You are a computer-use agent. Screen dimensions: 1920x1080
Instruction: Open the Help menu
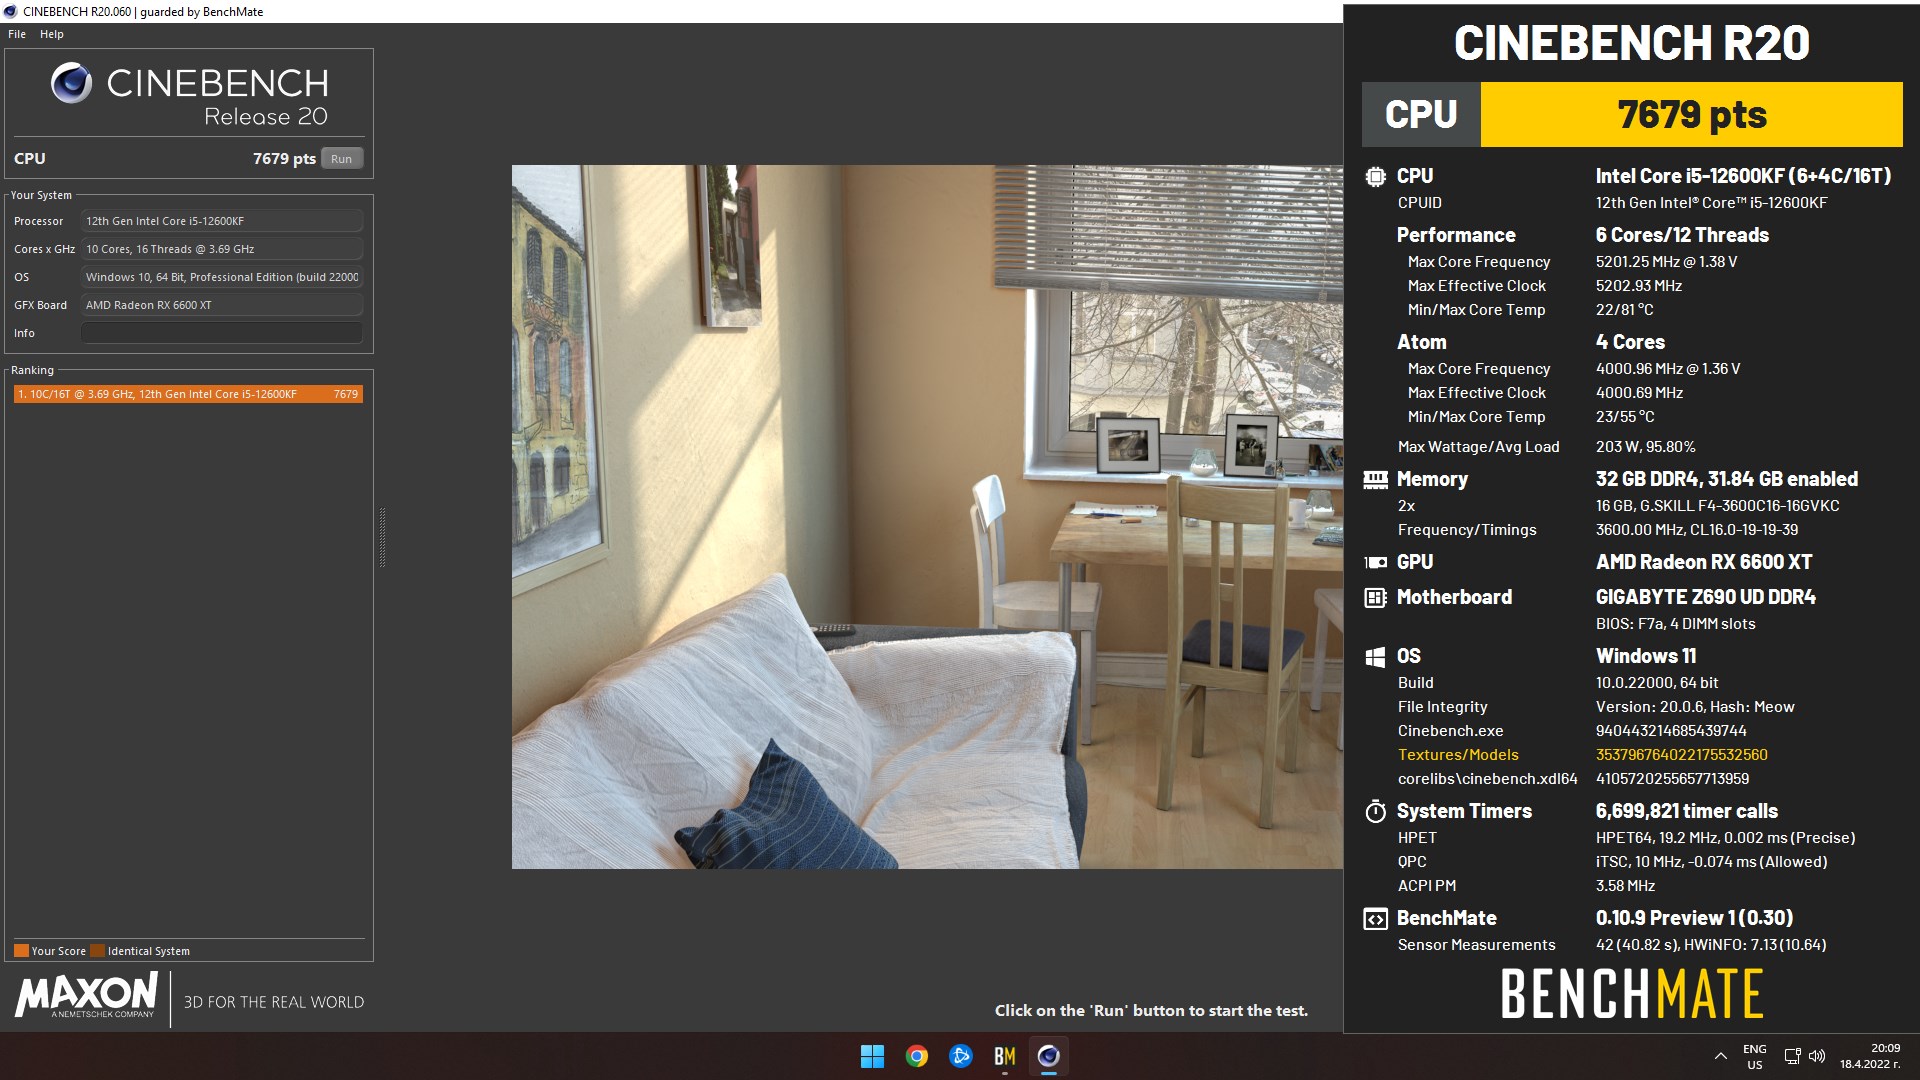tap(52, 34)
